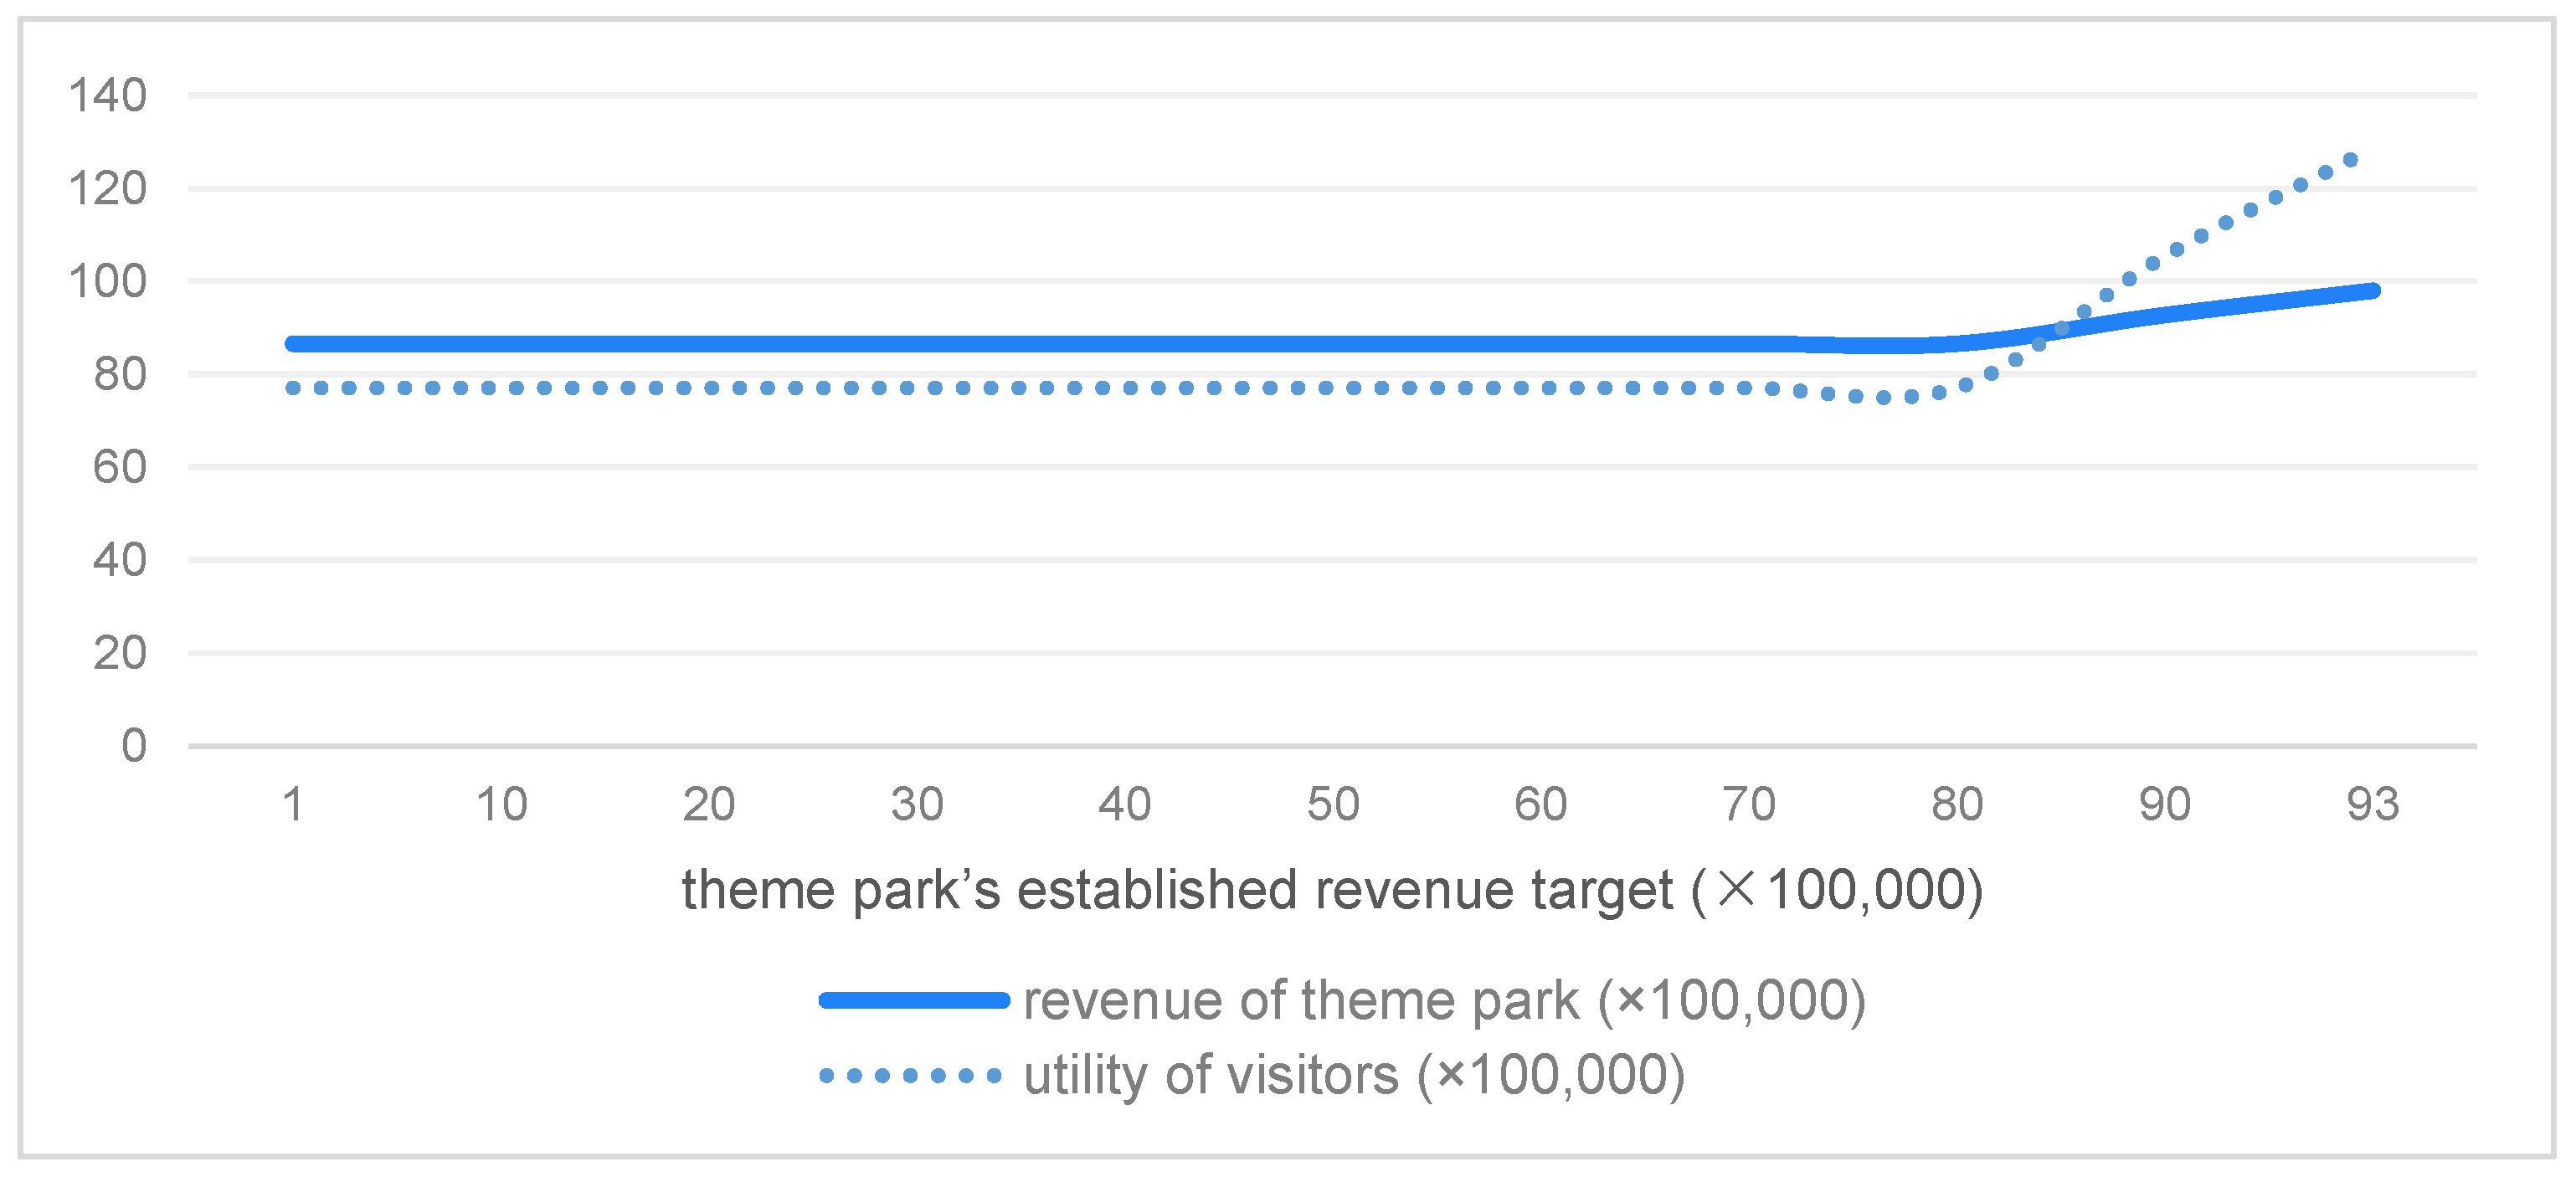Click the y-axis label 140
The height and width of the screenshot is (1177, 2576).
(107, 96)
